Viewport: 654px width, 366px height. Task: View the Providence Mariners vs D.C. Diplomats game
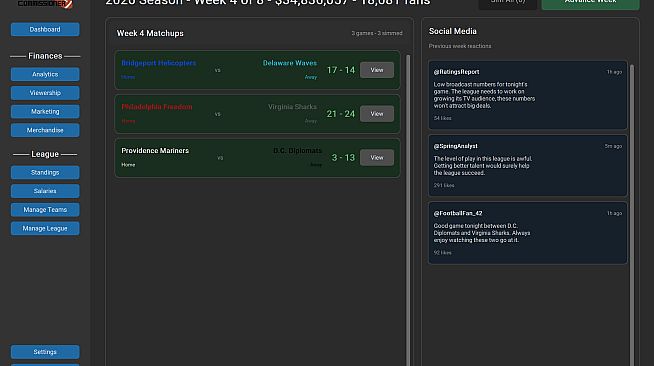(x=377, y=158)
